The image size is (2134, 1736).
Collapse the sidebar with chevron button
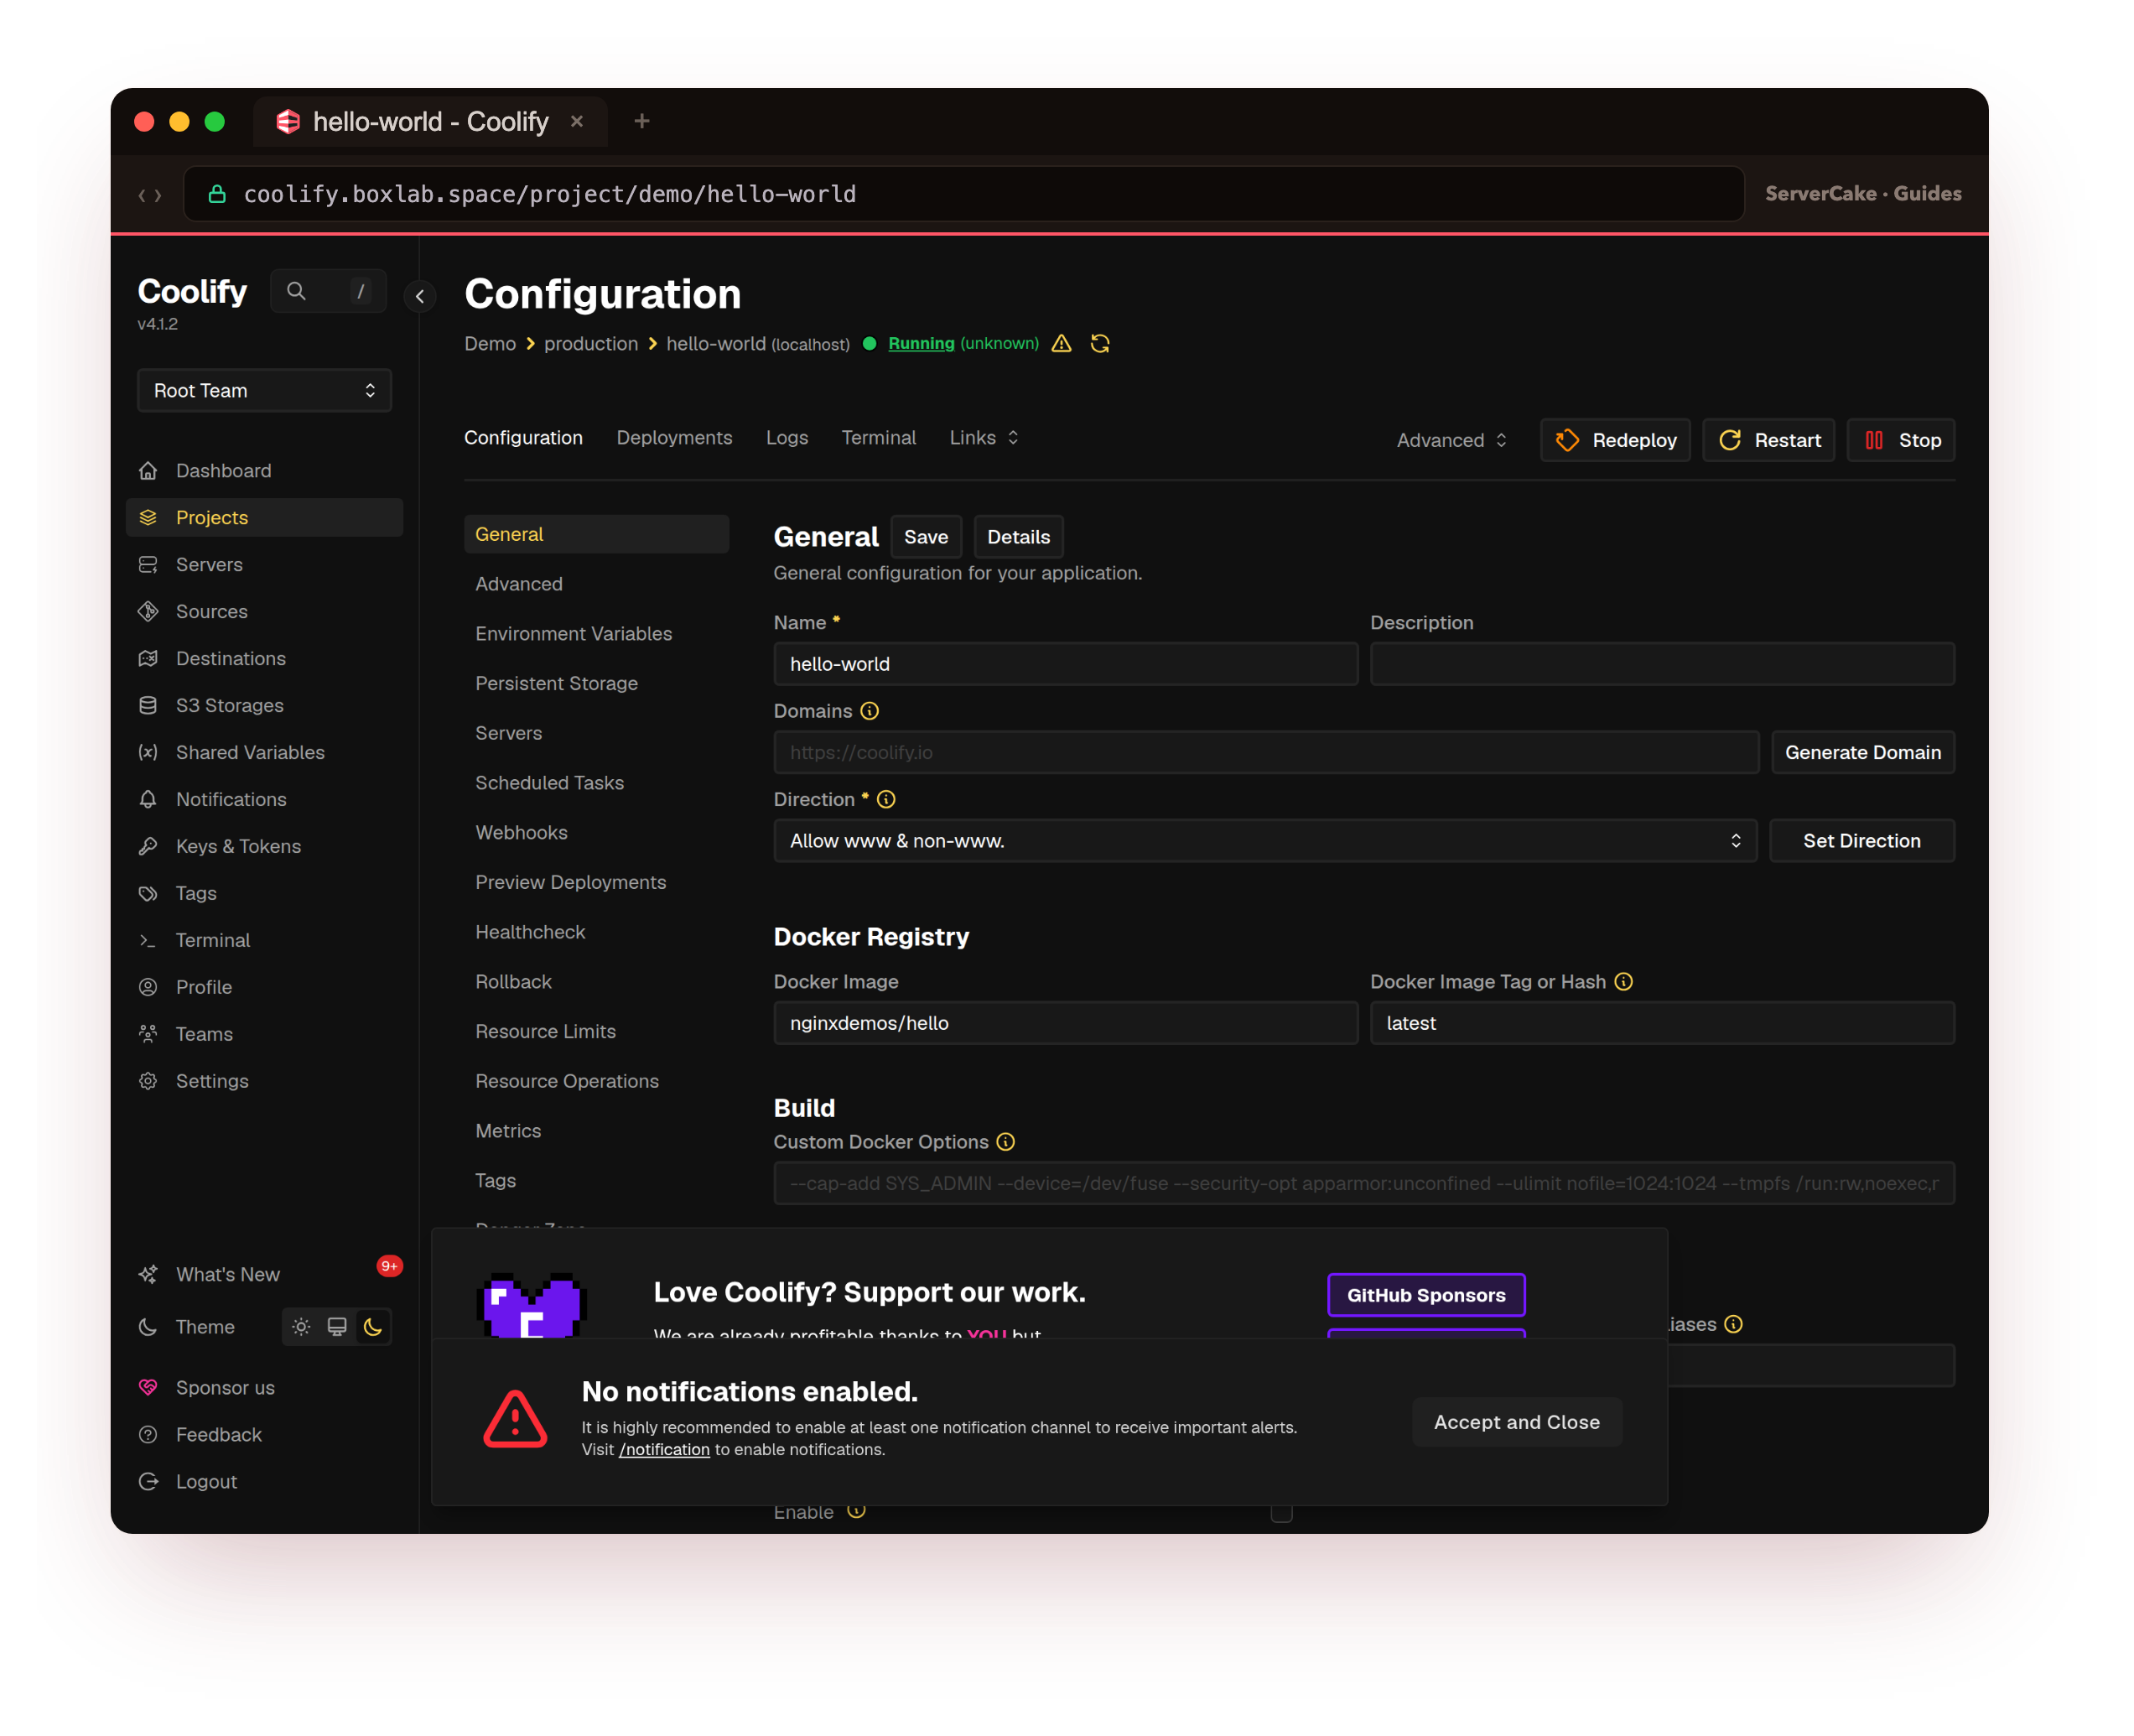tap(420, 296)
